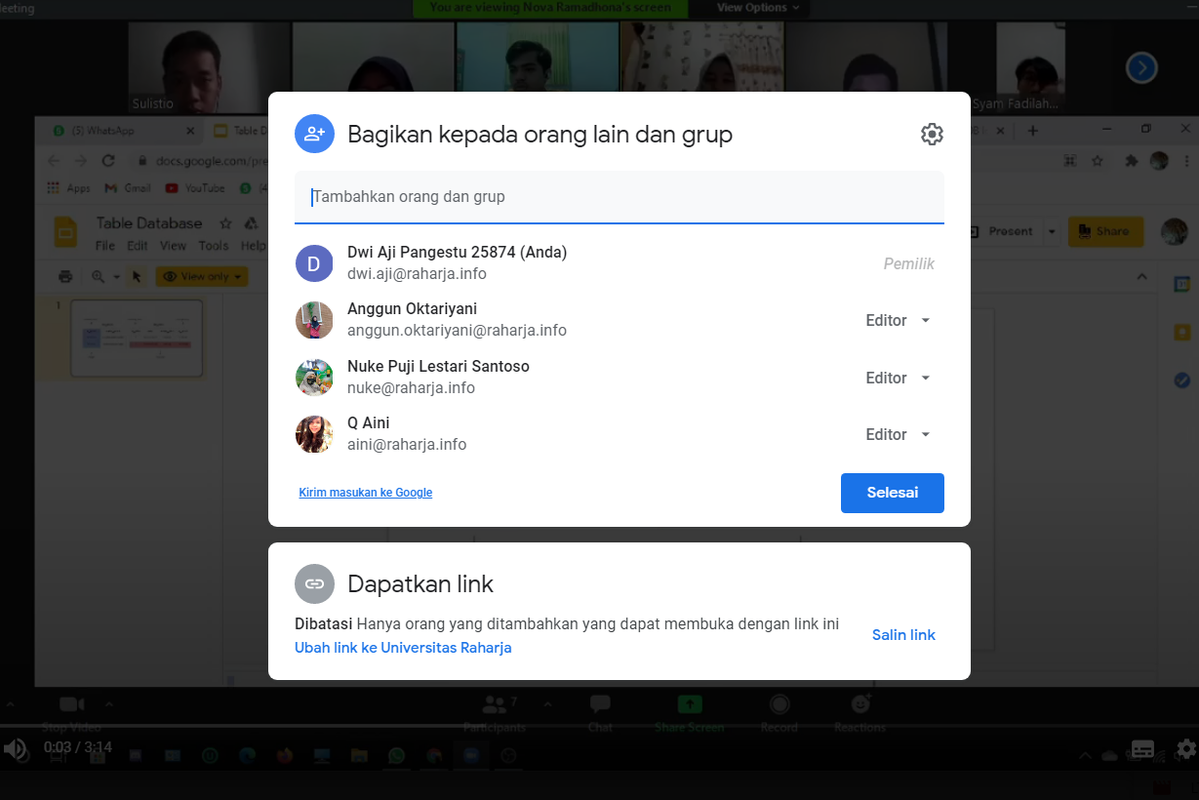Open Google Calendar side panel icon
Screen dimensions: 1199x800
(1182, 284)
